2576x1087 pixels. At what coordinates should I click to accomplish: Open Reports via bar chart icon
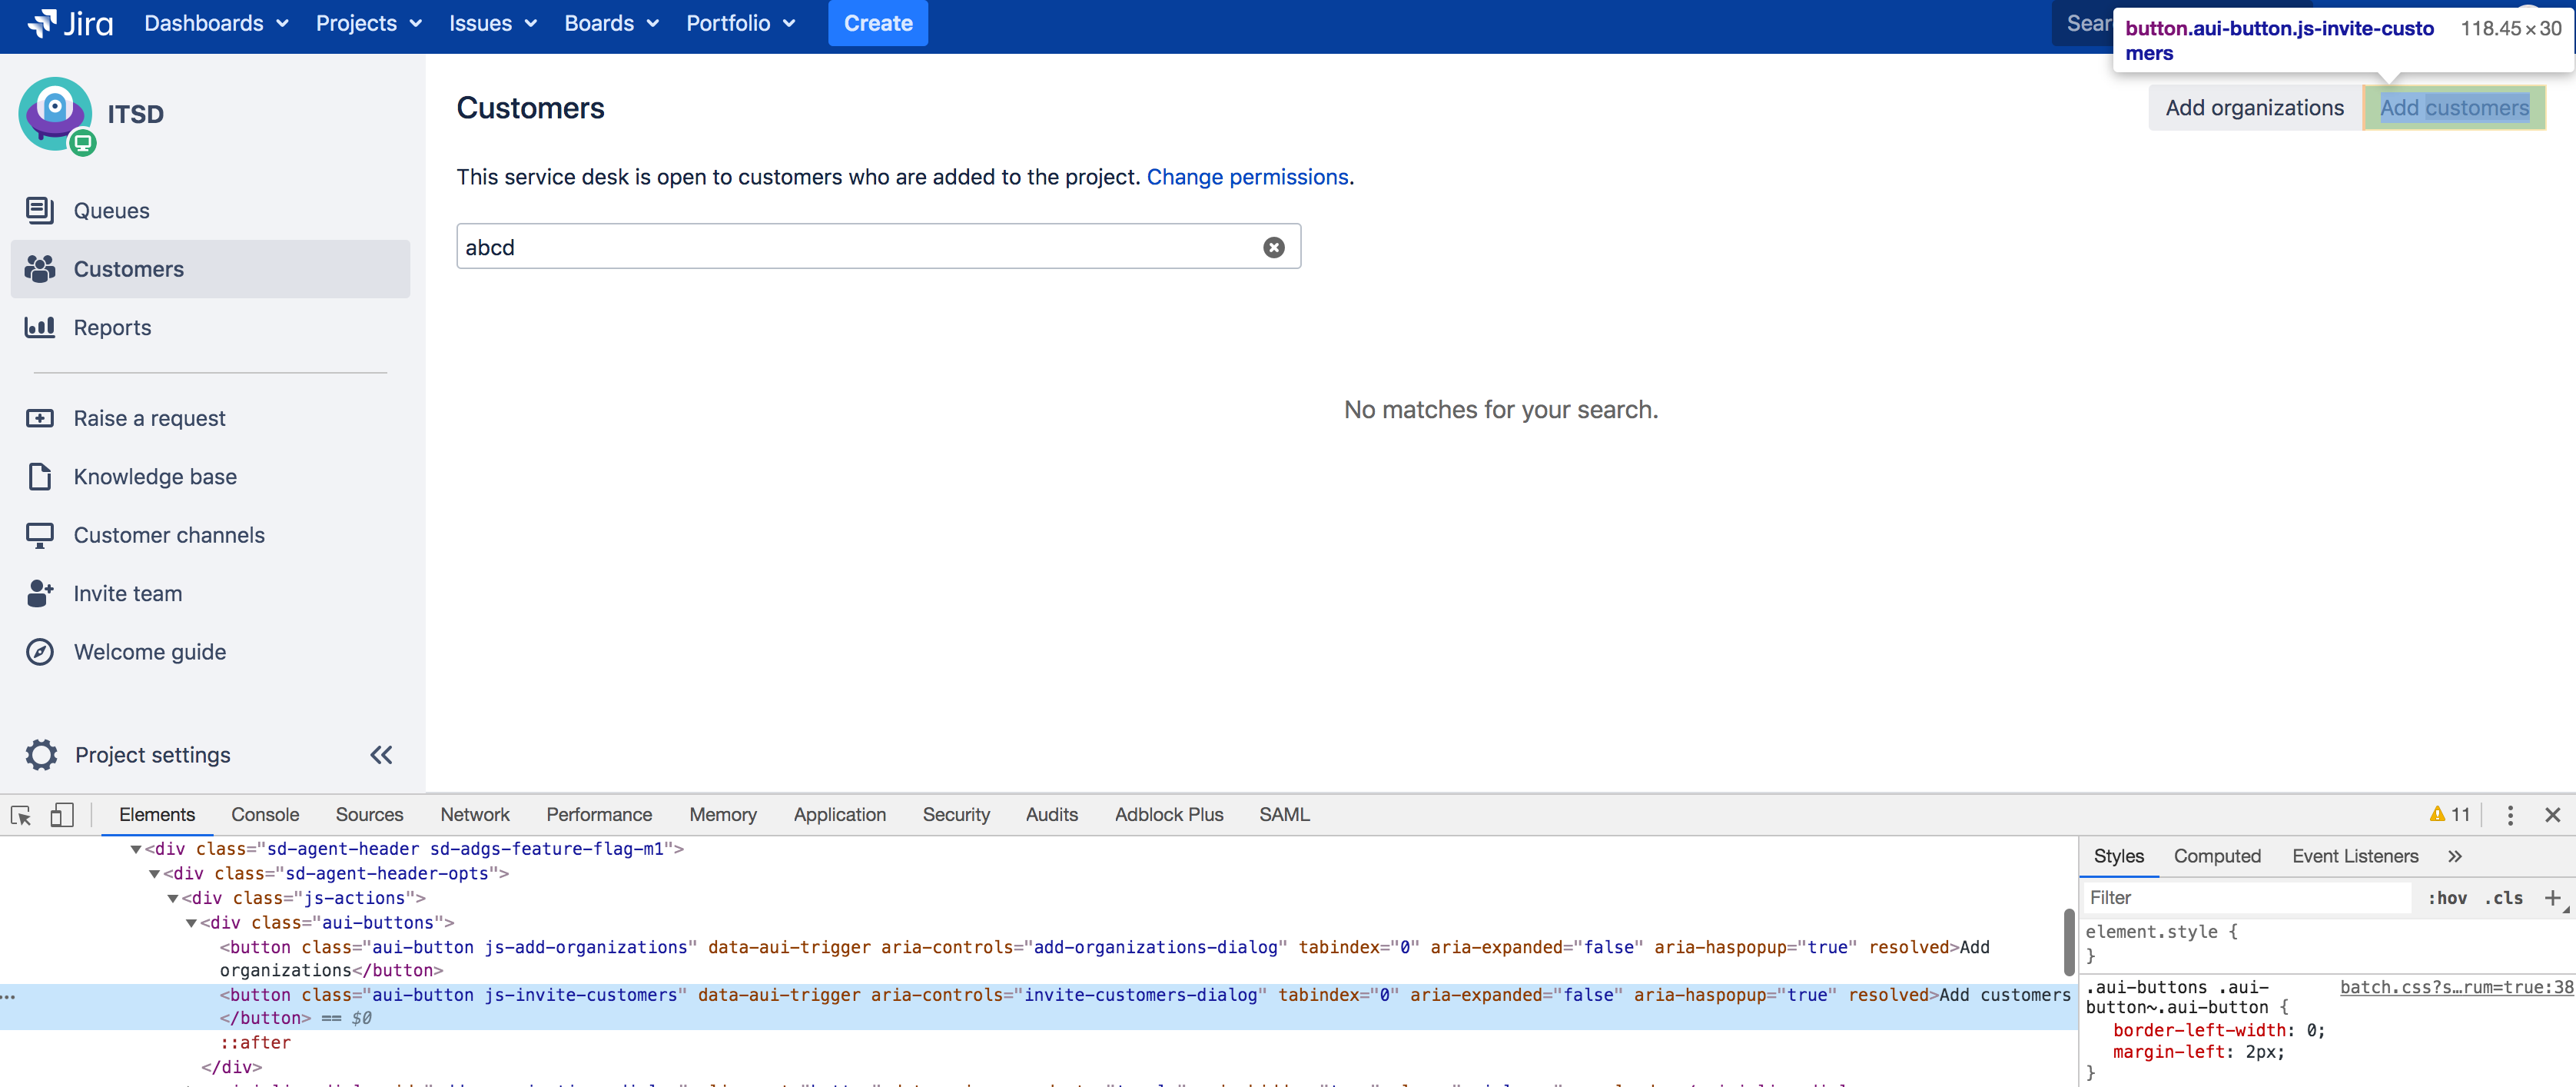point(39,327)
